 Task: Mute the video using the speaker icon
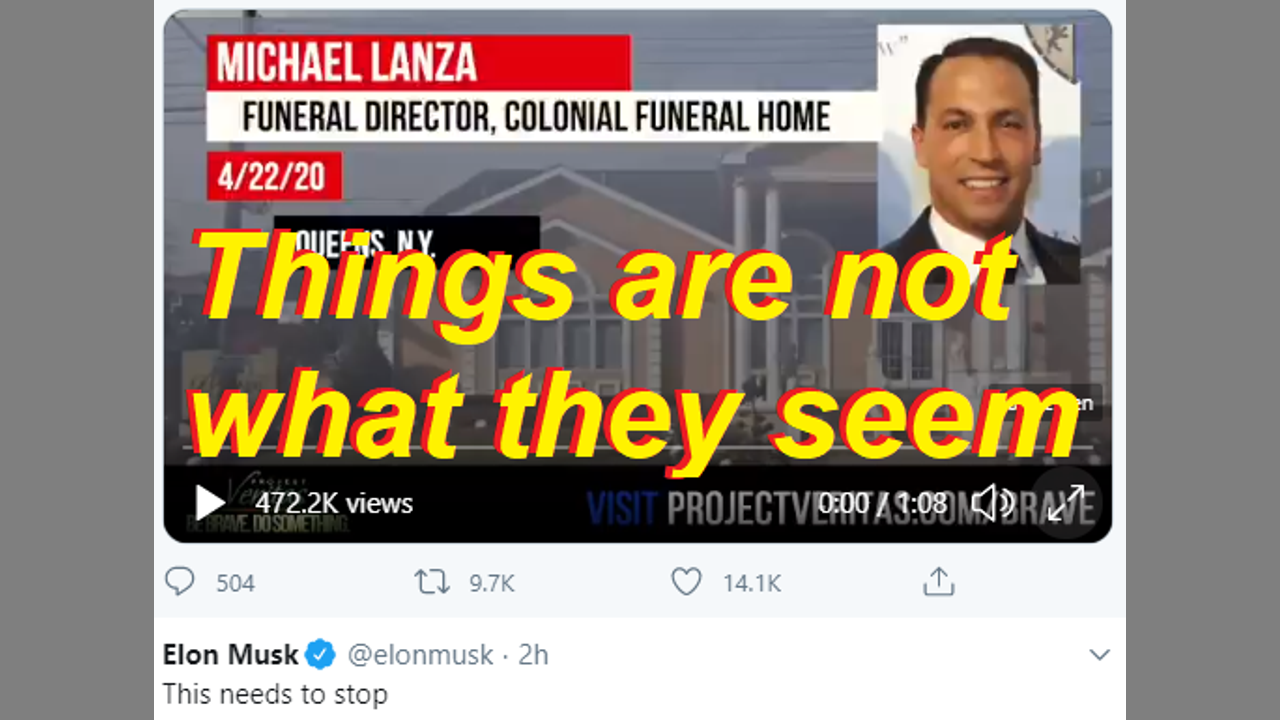[991, 503]
